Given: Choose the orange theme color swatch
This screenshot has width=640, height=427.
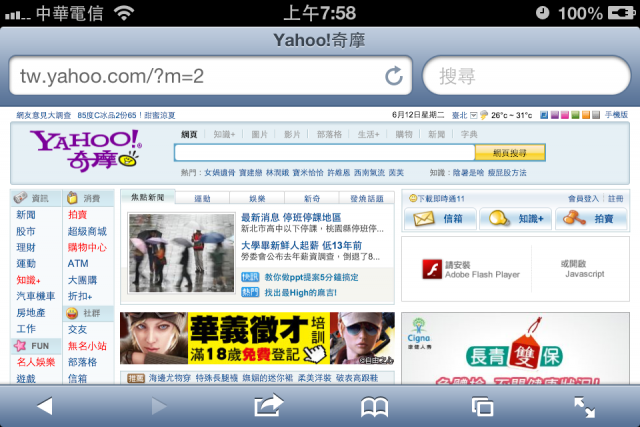Looking at the screenshot, I should tap(586, 115).
